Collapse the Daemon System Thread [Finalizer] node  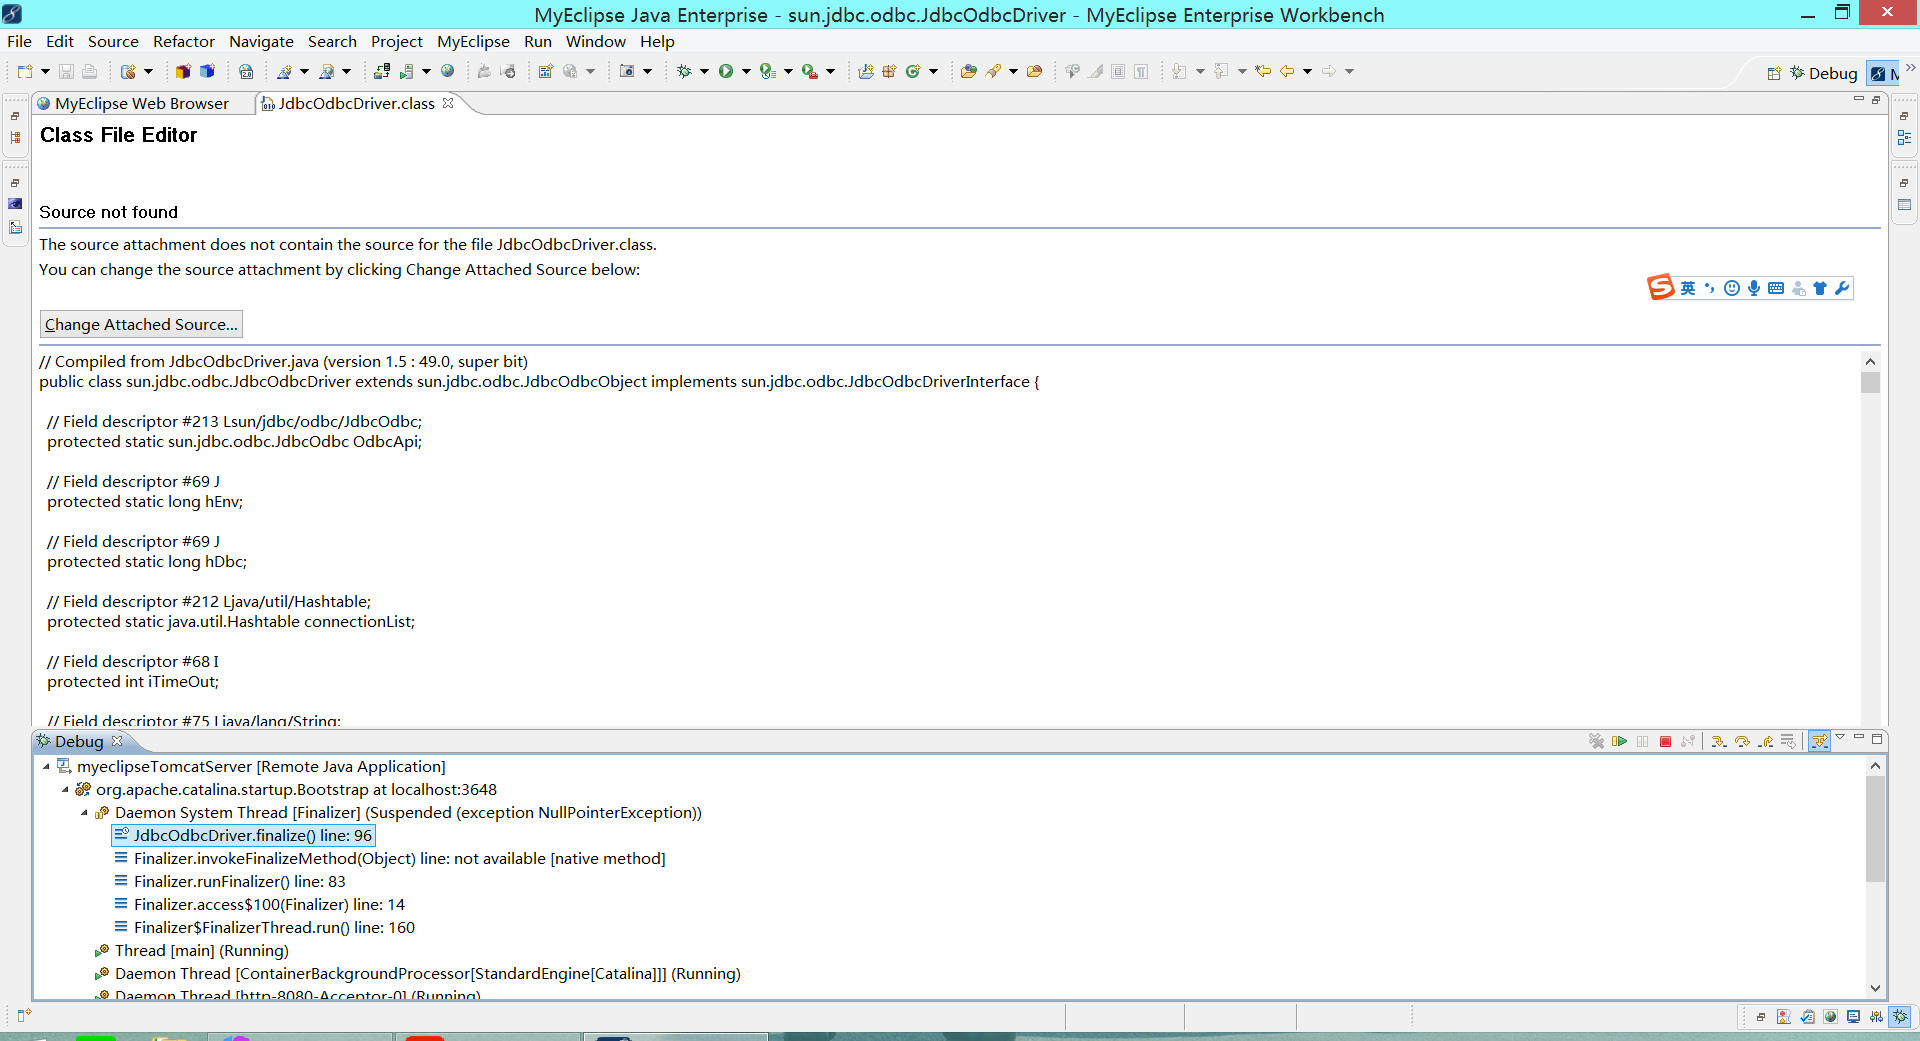click(84, 813)
